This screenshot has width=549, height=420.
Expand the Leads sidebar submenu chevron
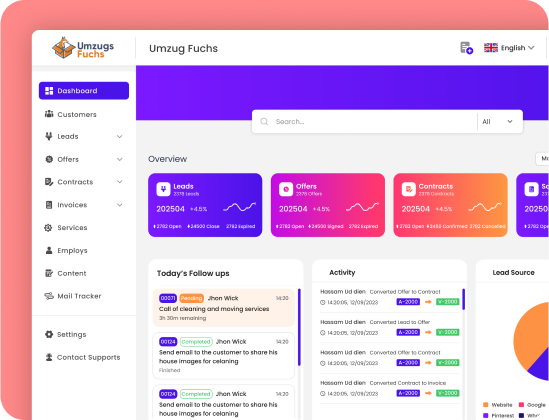[x=120, y=136]
